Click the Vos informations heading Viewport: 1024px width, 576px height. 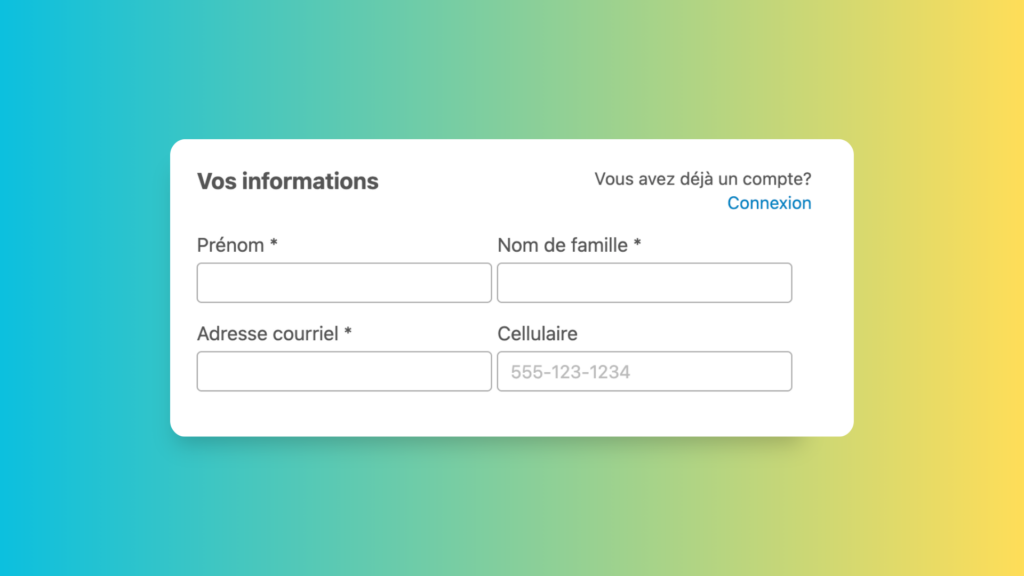tap(288, 181)
